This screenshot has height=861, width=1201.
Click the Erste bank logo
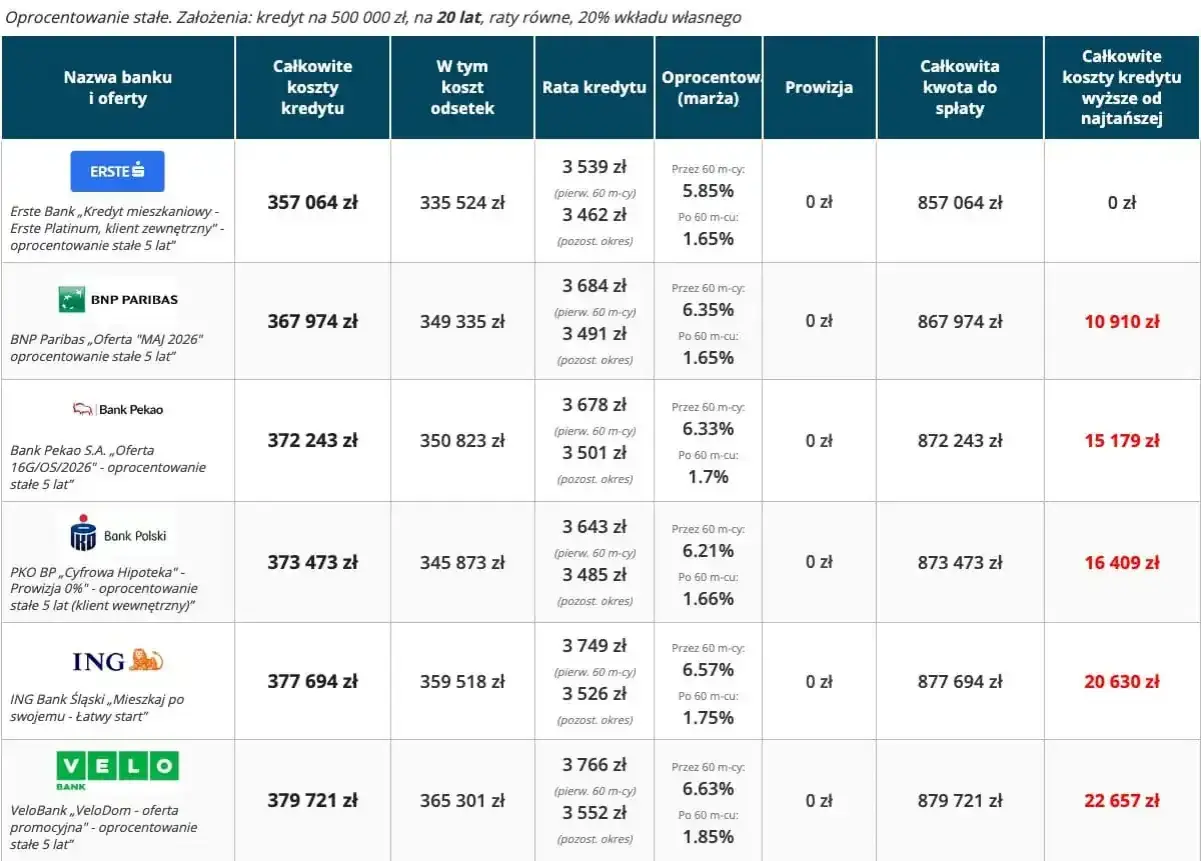pyautogui.click(x=117, y=171)
